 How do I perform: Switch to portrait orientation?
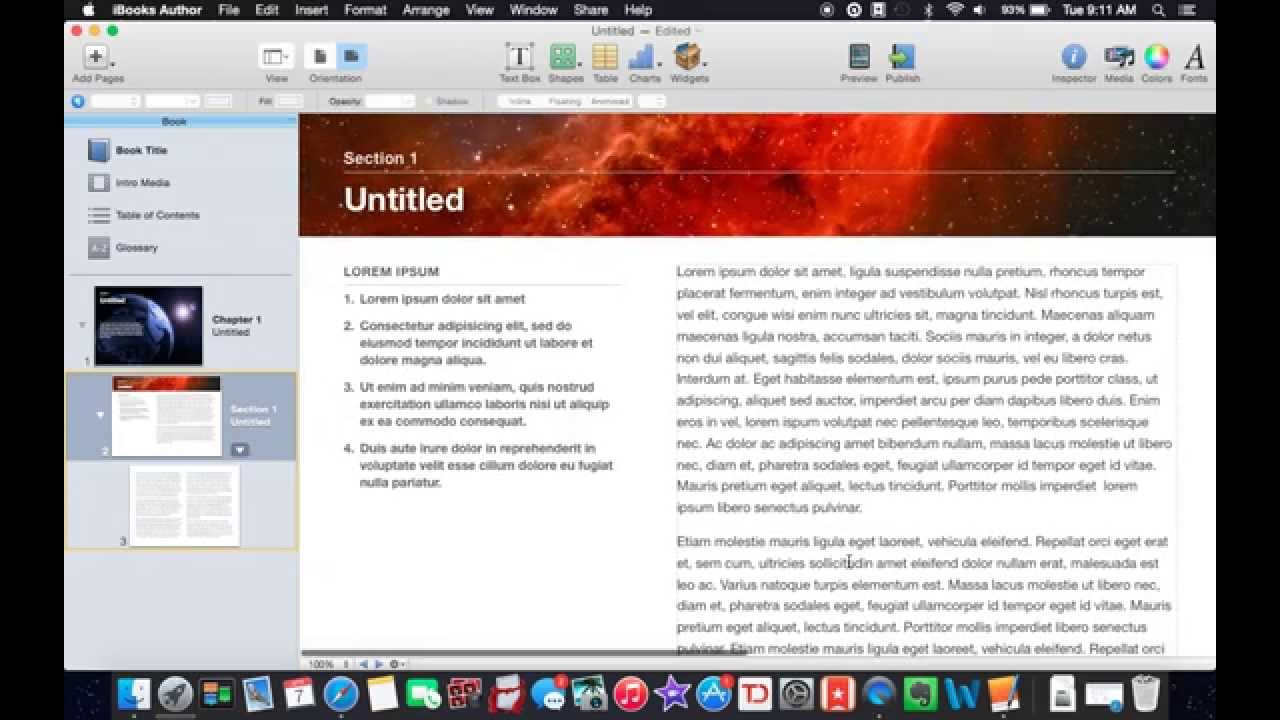click(x=321, y=56)
